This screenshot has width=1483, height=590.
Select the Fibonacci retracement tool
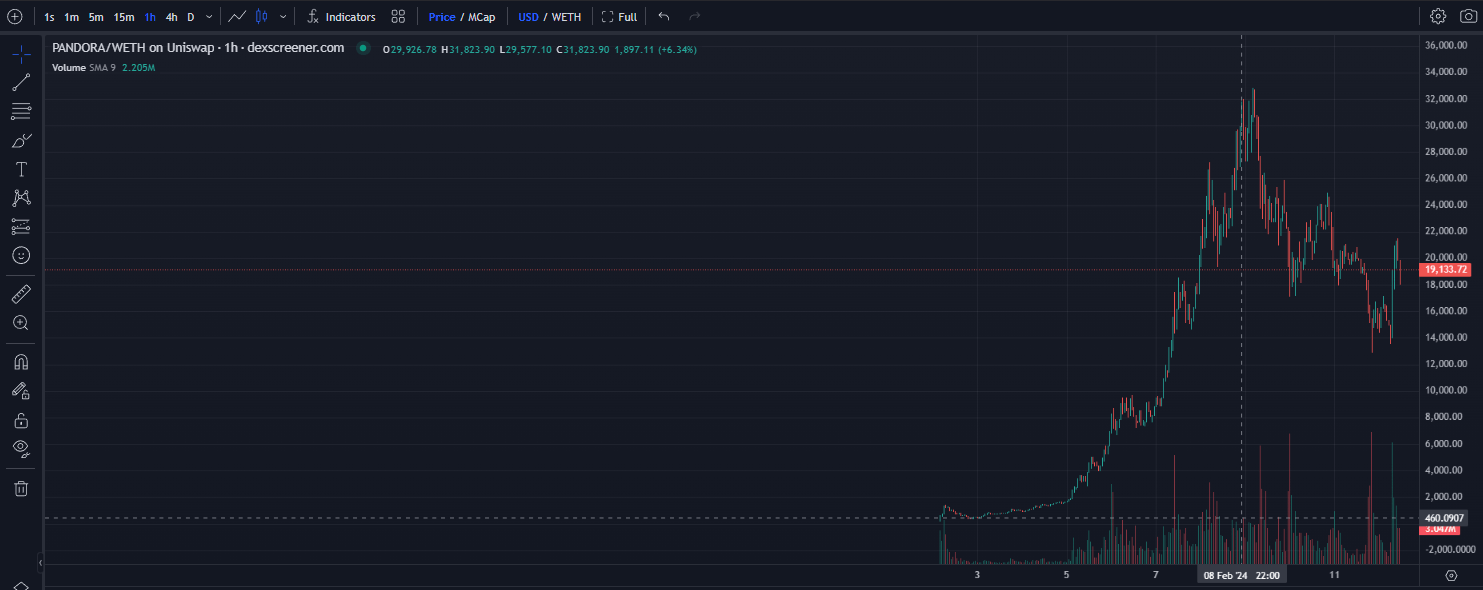tap(21, 111)
